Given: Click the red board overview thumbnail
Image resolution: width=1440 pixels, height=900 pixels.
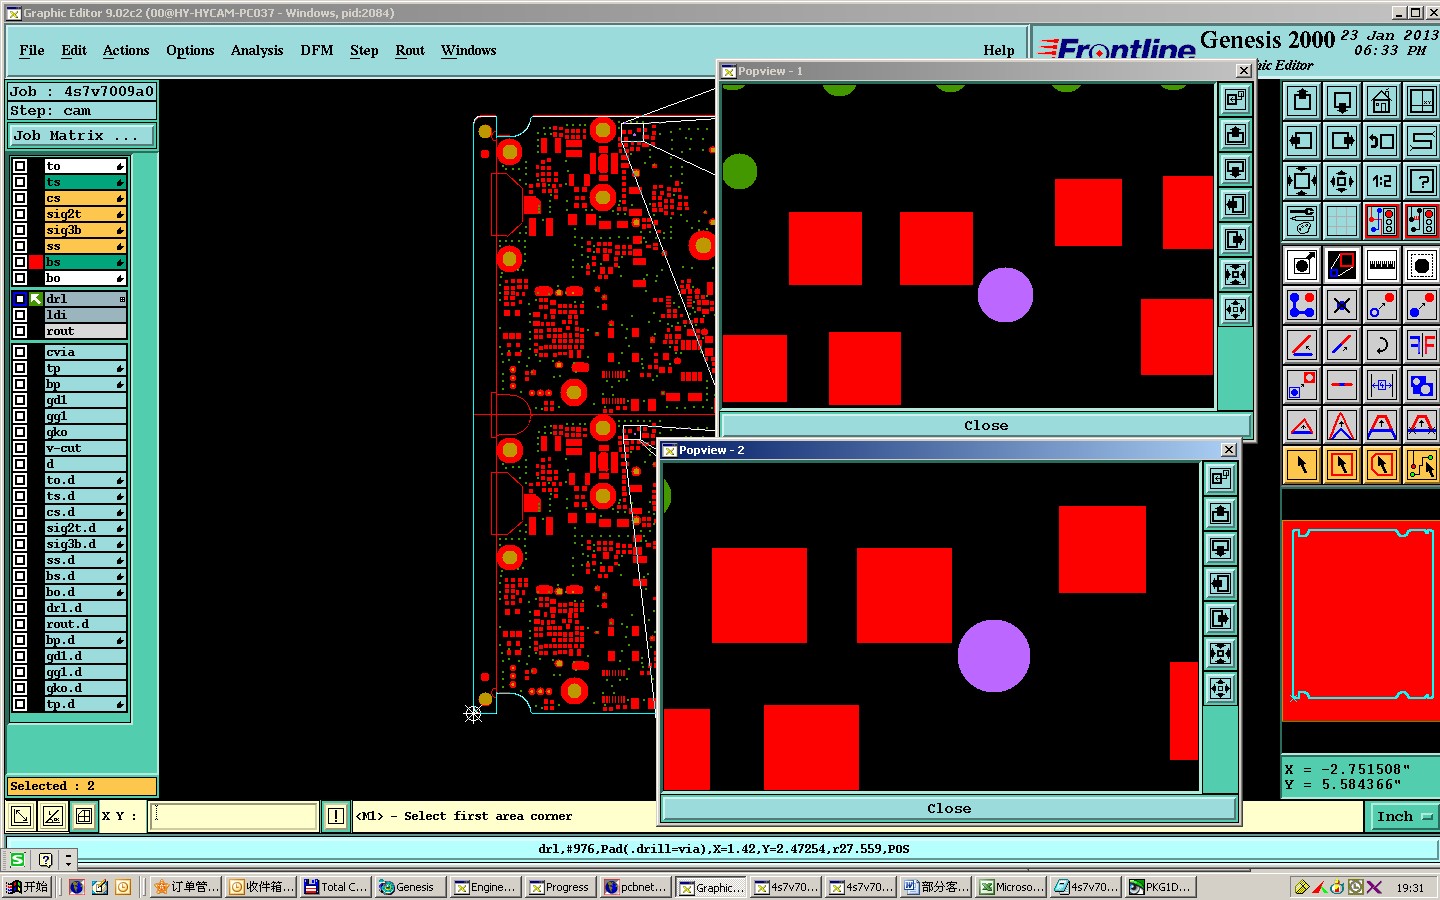Looking at the screenshot, I should [1361, 621].
